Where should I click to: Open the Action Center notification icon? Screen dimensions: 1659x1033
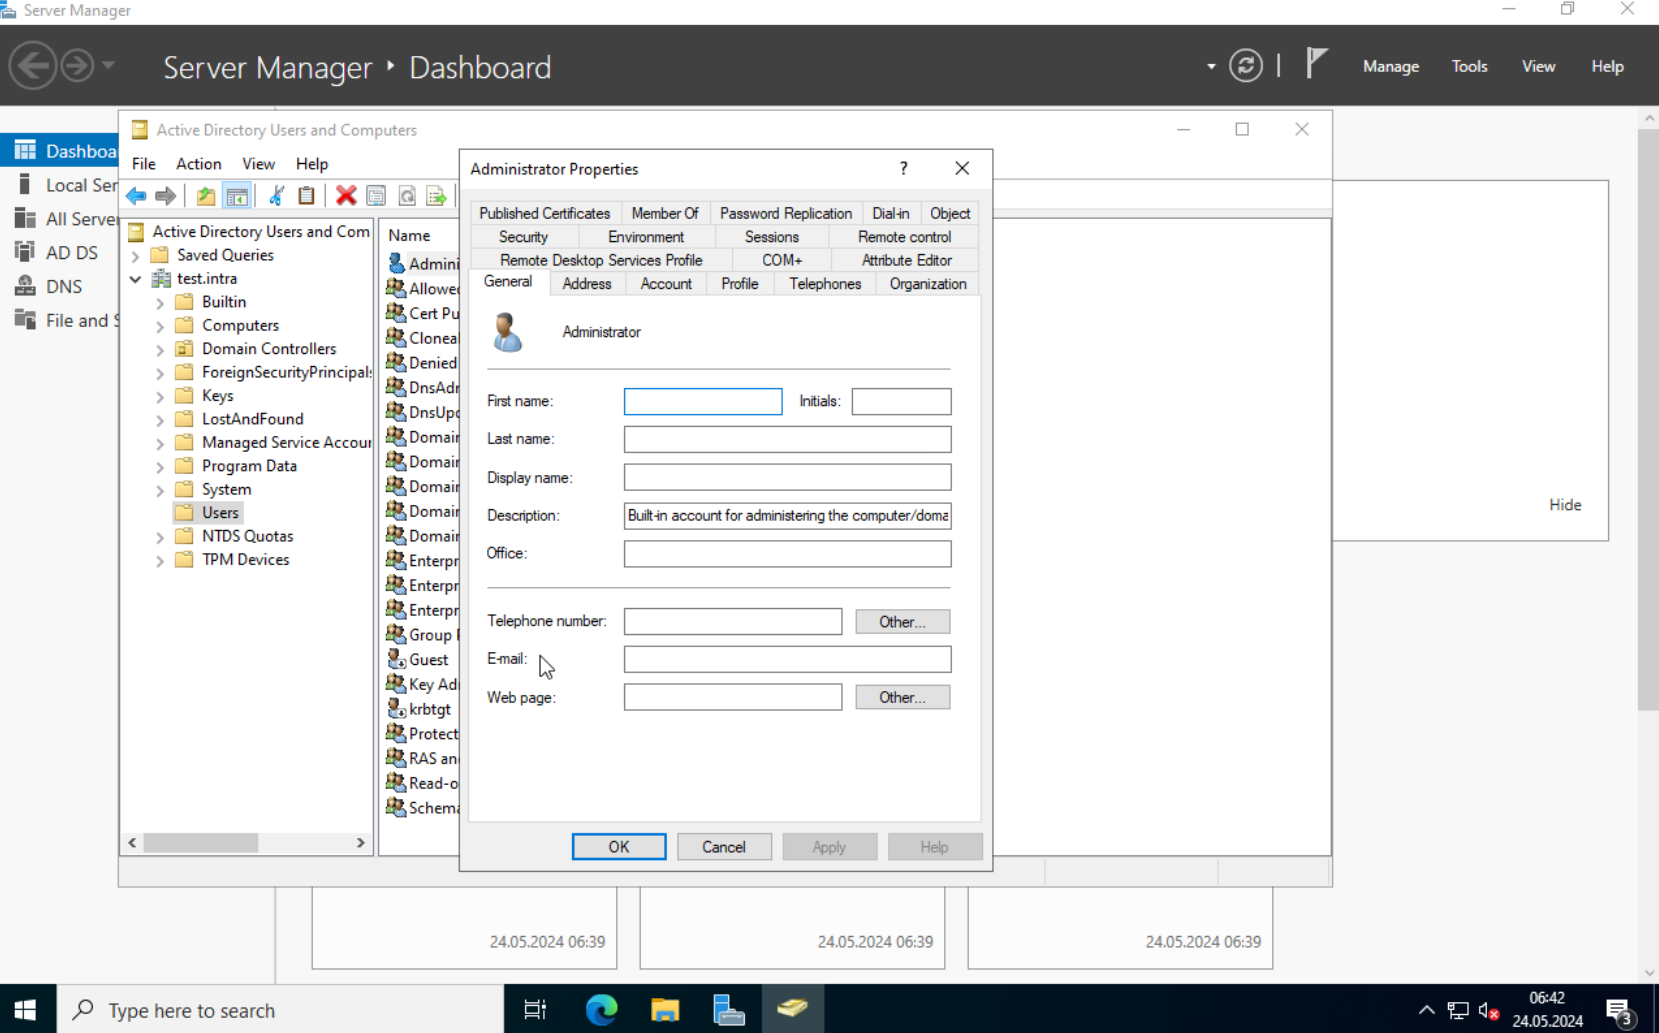1620,1011
